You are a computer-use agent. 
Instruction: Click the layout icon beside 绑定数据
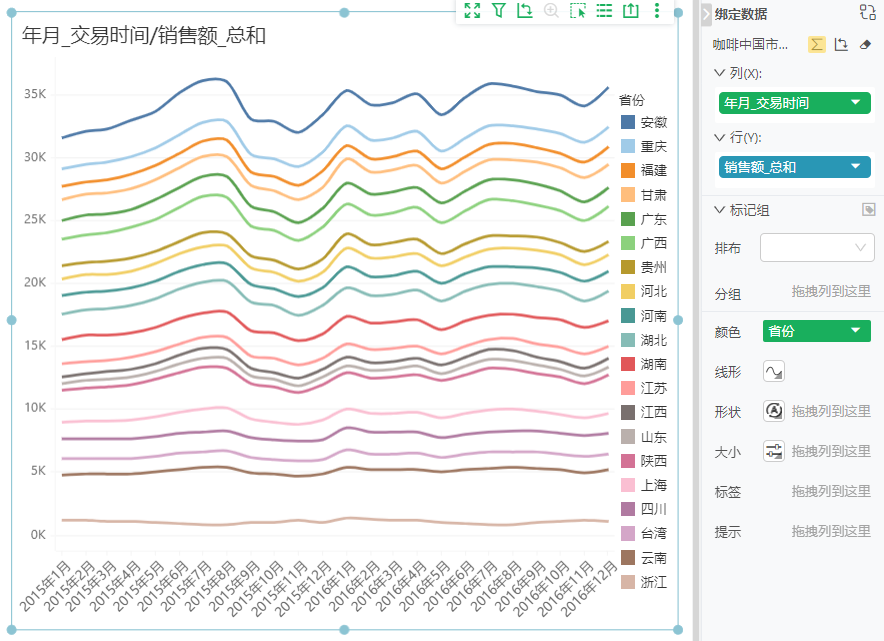click(x=868, y=12)
